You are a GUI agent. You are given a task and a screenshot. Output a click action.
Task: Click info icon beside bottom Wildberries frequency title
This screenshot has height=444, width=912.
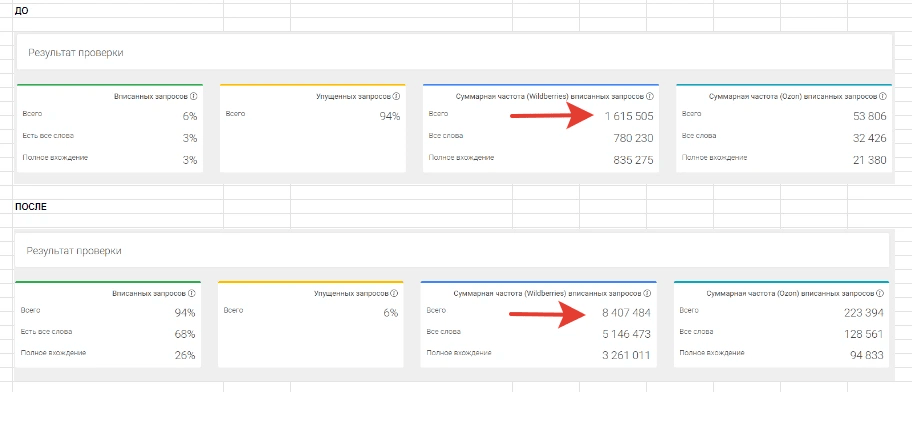click(647, 294)
